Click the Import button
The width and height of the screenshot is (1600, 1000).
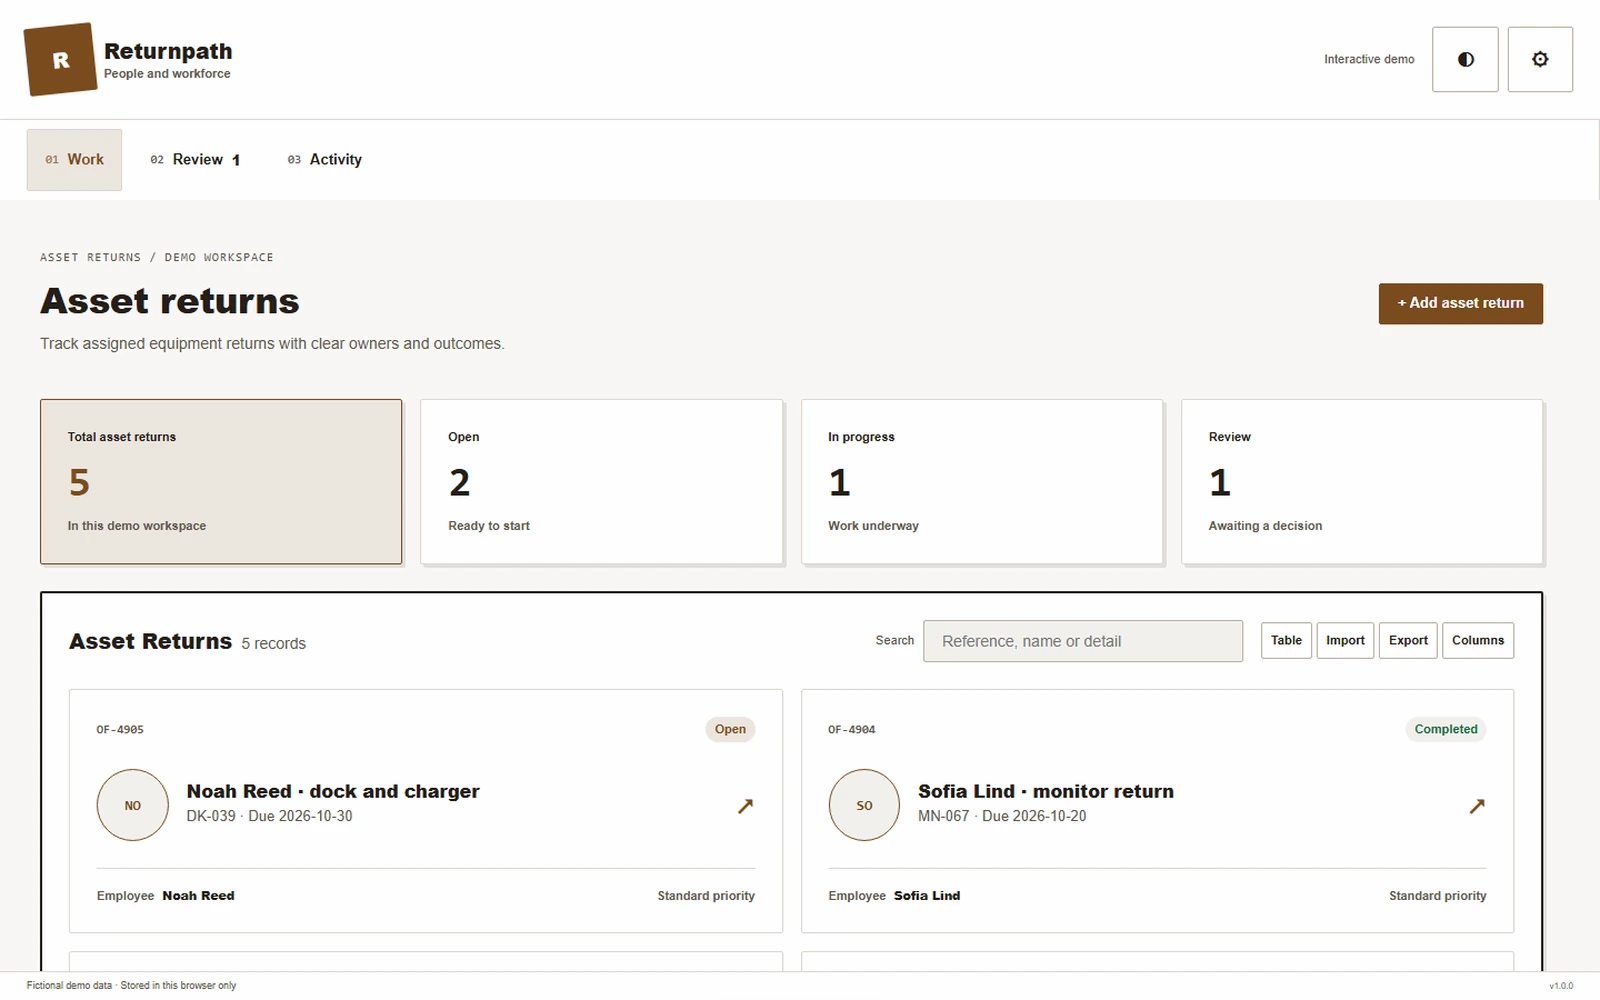tap(1345, 641)
